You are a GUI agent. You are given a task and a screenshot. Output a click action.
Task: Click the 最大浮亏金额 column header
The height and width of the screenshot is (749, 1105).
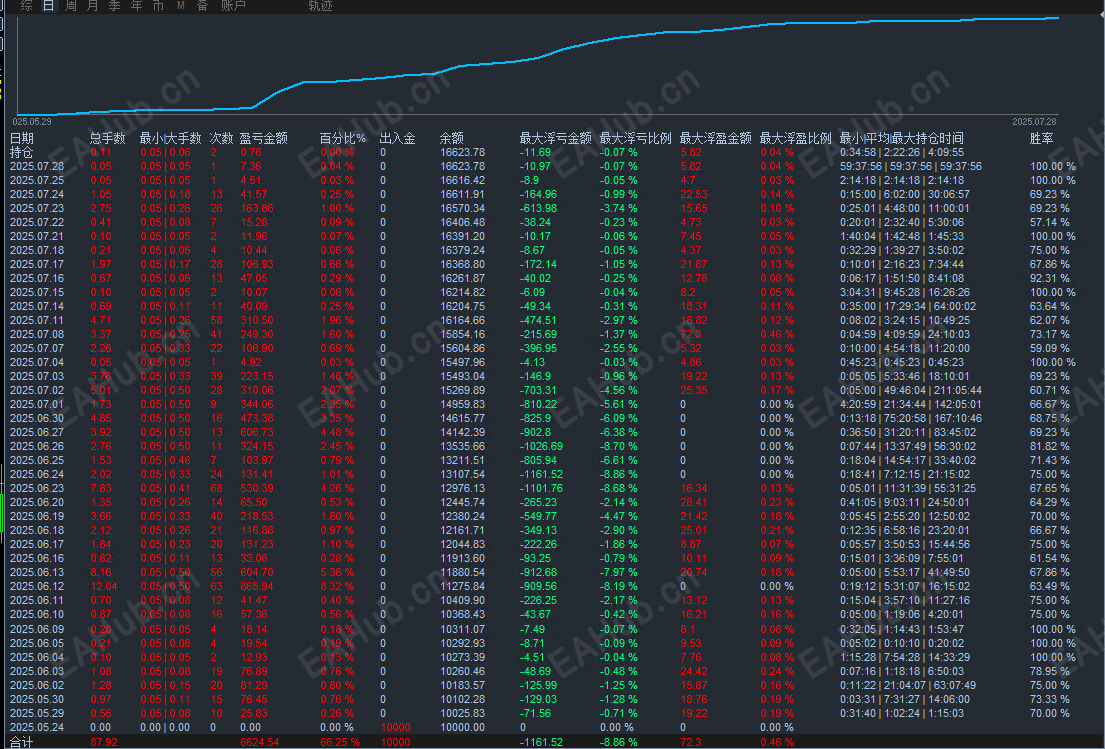point(555,138)
